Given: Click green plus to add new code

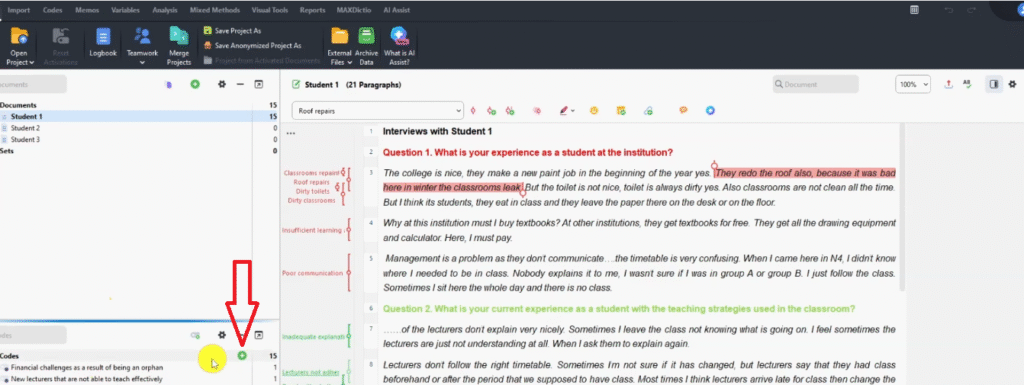Looking at the screenshot, I should [242, 356].
